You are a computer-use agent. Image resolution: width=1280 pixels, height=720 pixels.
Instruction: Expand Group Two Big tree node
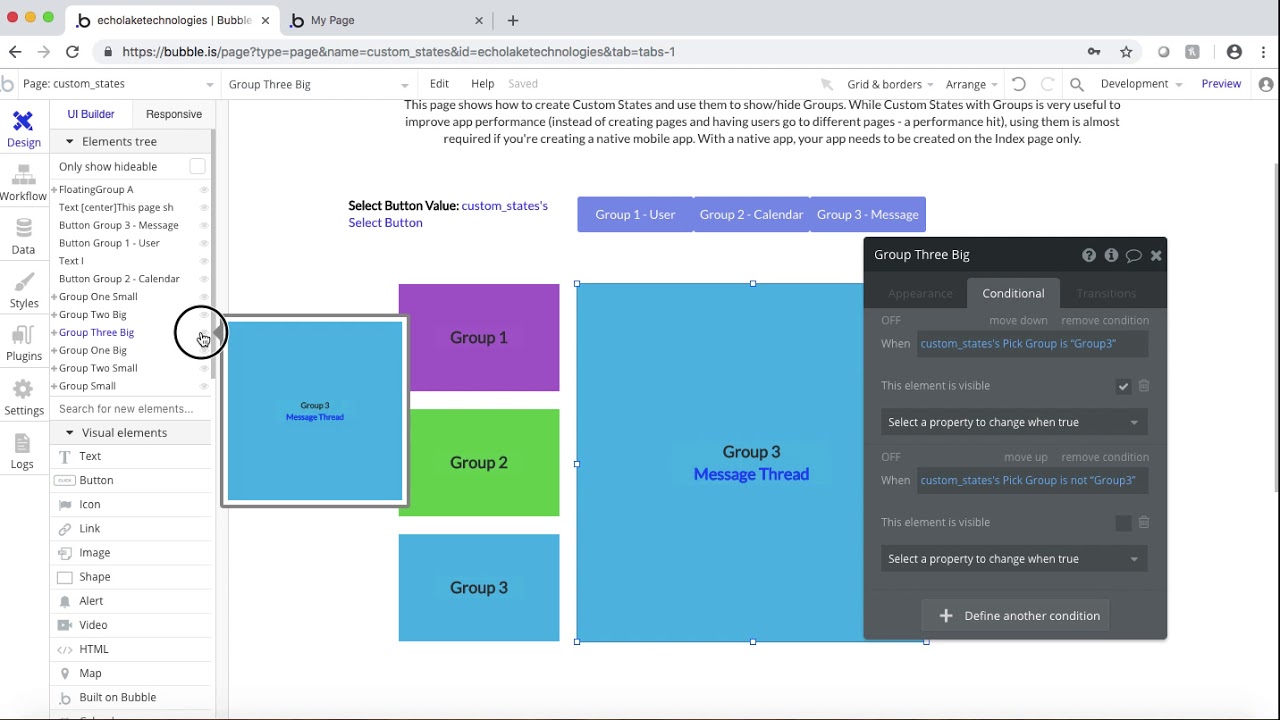54,315
